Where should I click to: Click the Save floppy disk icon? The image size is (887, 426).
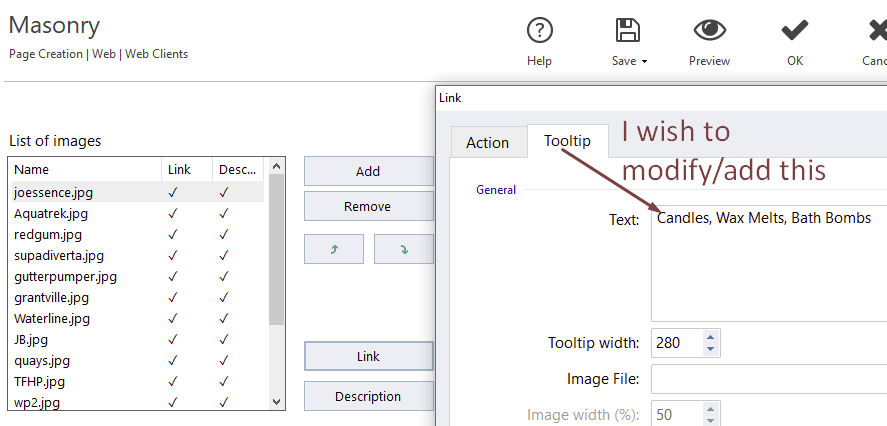tap(627, 30)
